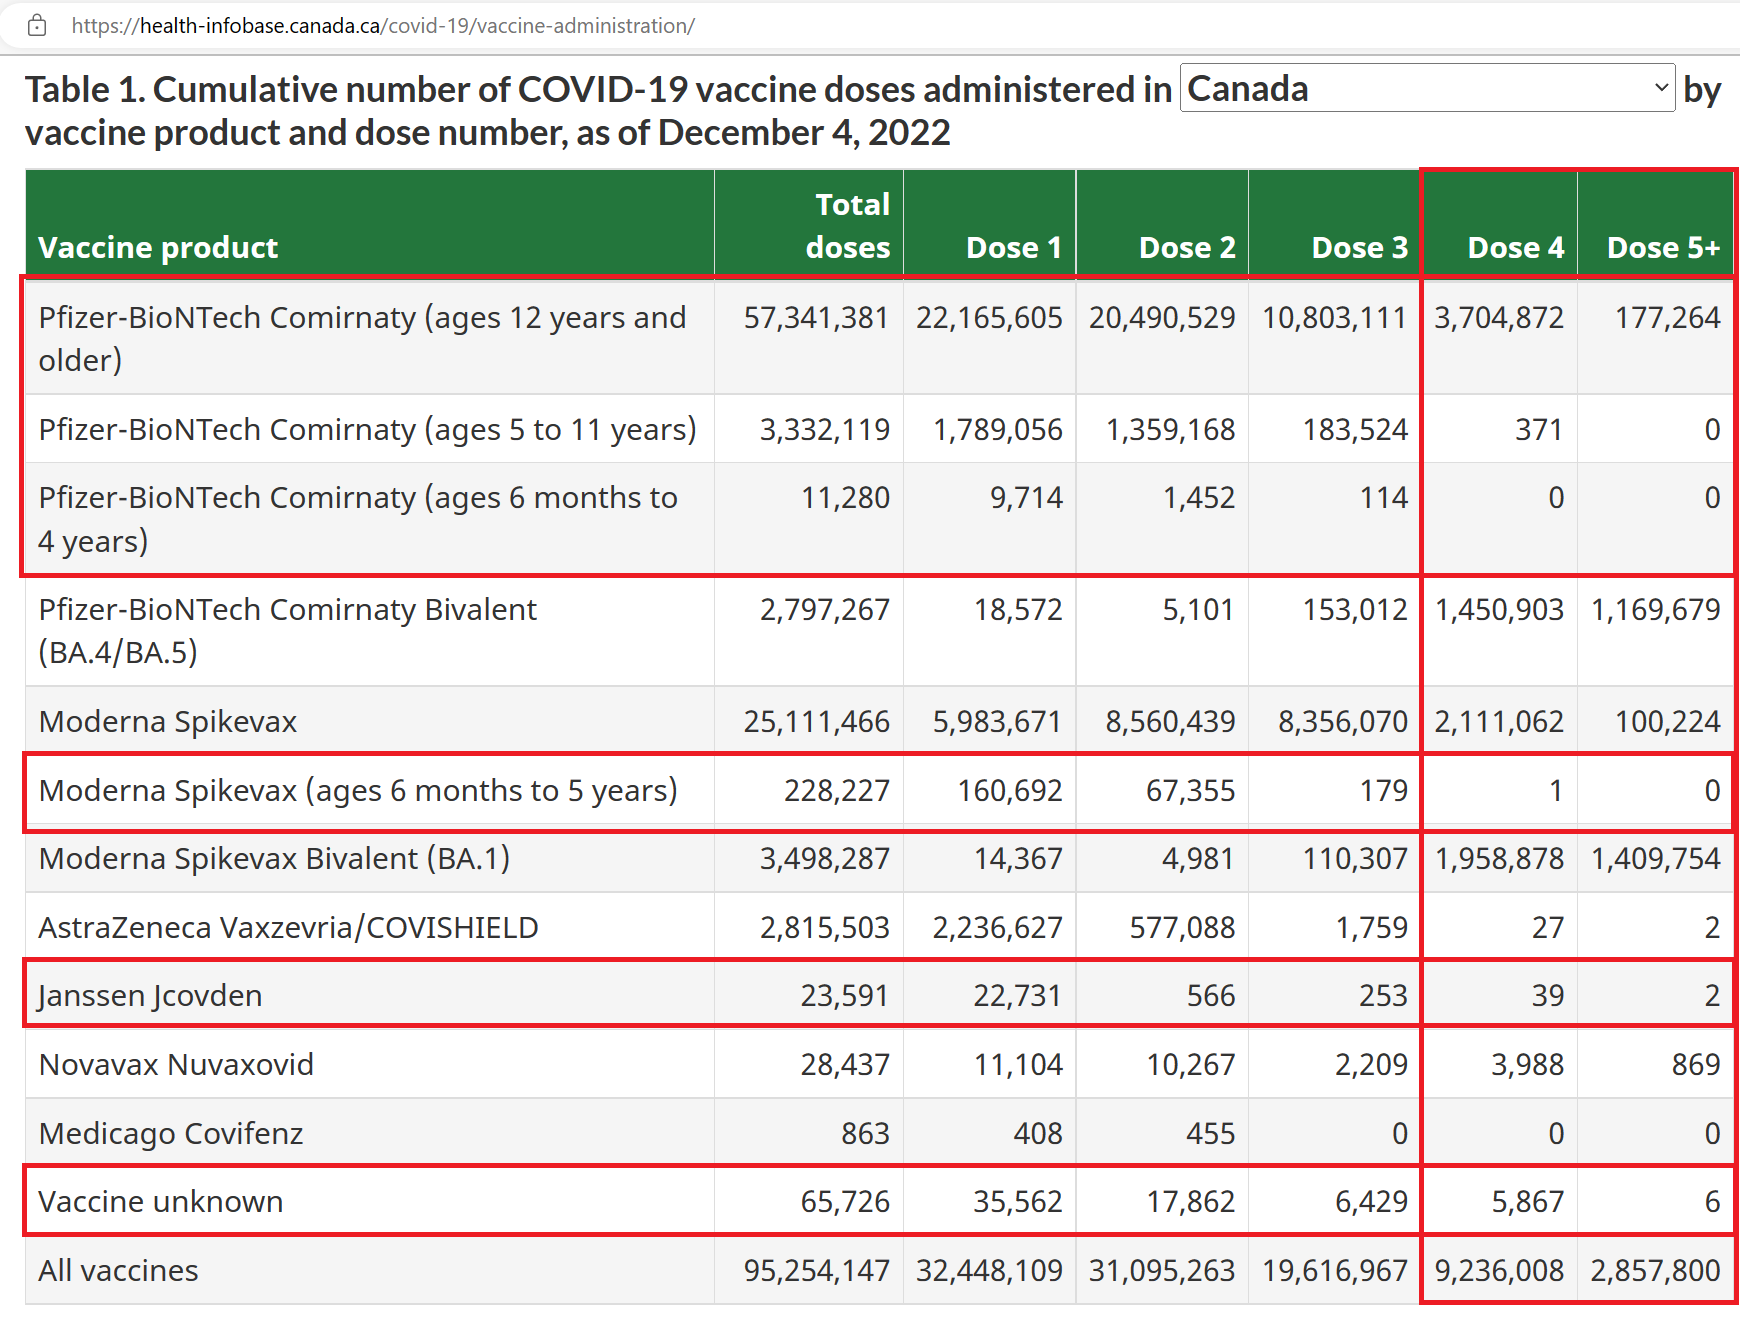This screenshot has height=1317, width=1740.
Task: Open the Canada region dropdown
Action: coord(1427,88)
